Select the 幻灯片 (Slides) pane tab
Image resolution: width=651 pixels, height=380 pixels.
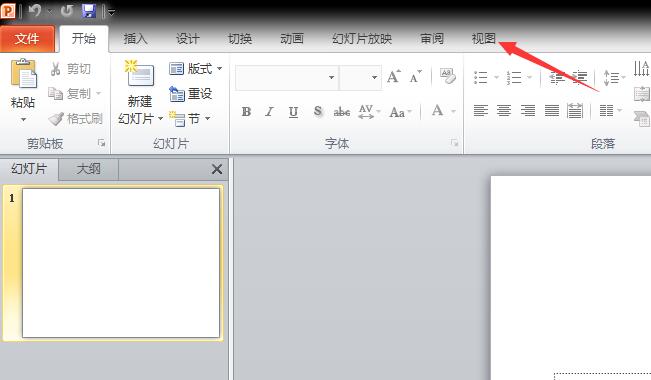tap(29, 169)
